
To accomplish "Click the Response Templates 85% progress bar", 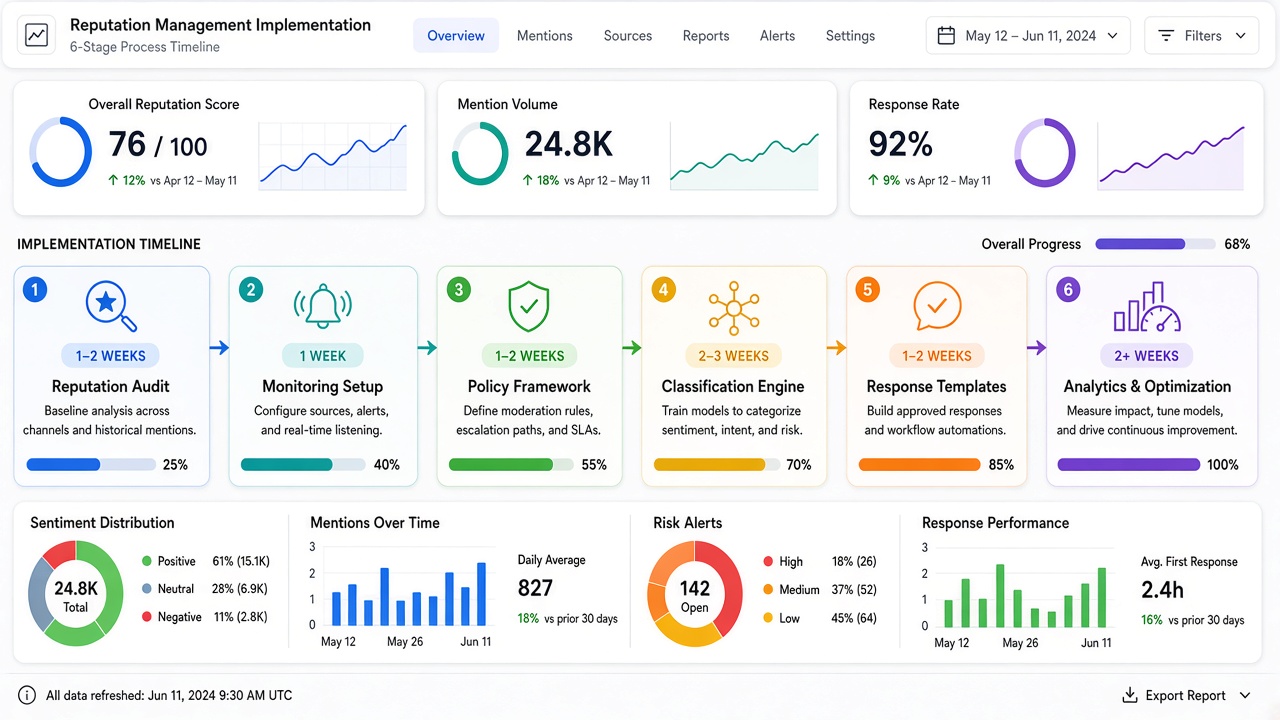I will coord(919,465).
